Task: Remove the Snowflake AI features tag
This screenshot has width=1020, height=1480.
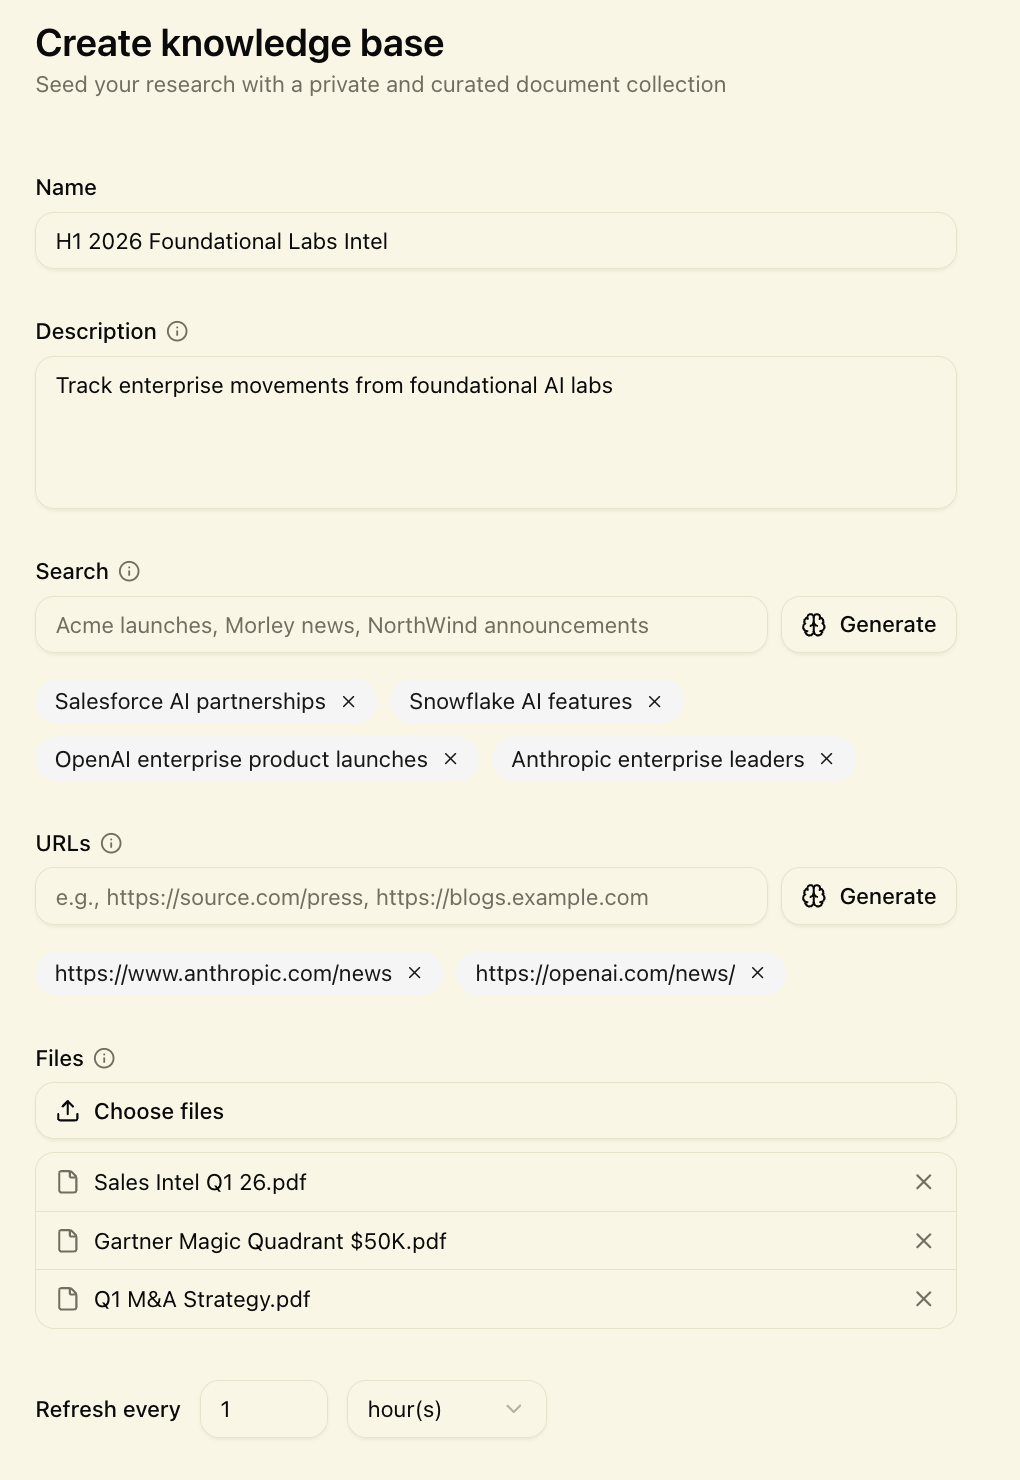Action: click(655, 702)
